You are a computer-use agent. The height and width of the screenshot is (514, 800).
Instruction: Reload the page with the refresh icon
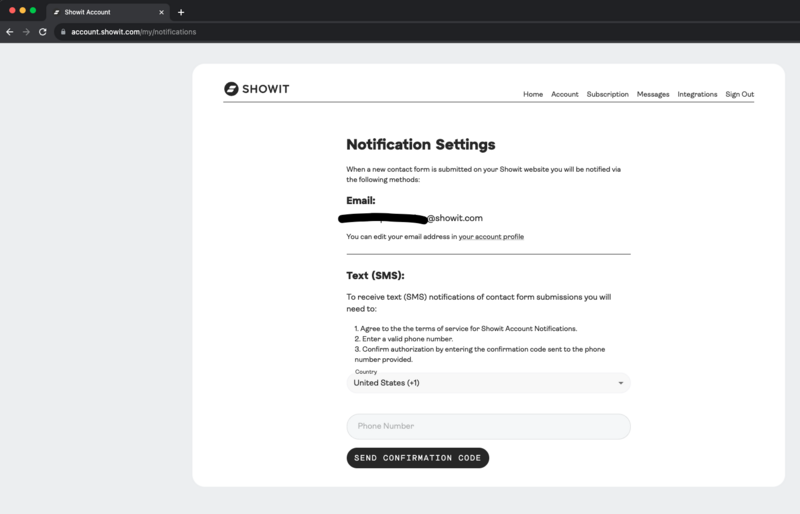[43, 32]
